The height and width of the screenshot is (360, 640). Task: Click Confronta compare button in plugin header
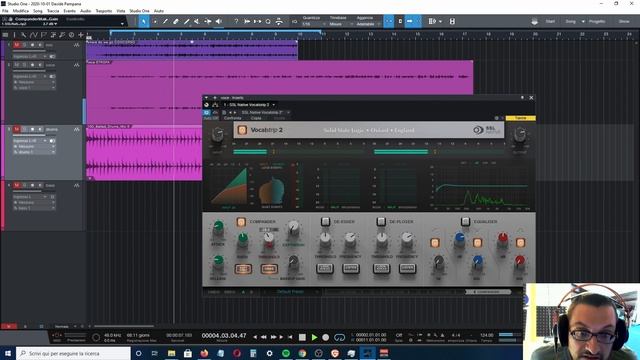point(233,118)
